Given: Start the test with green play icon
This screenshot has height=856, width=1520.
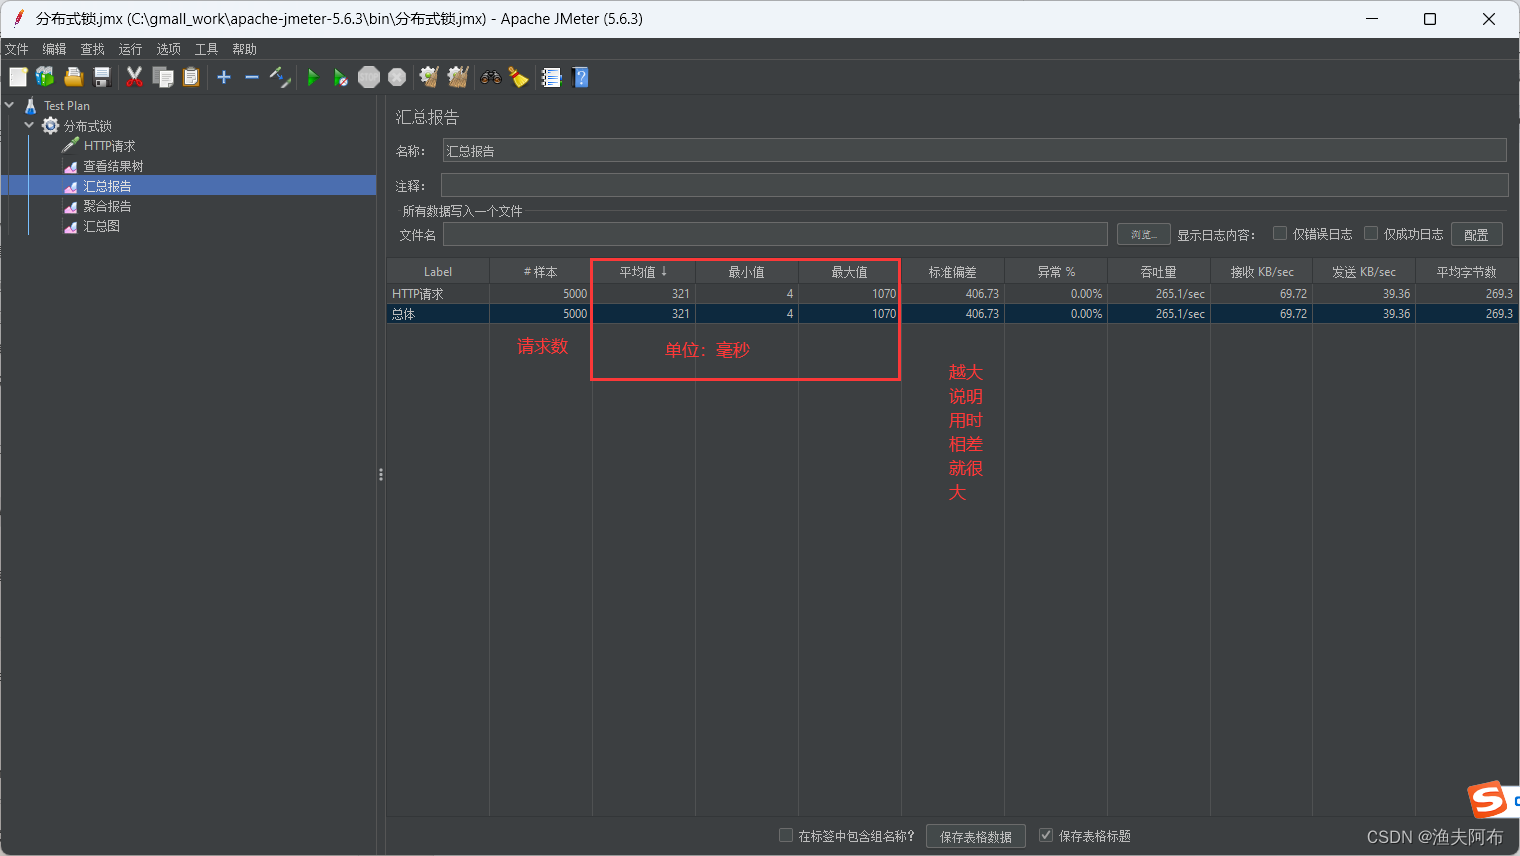Looking at the screenshot, I should pos(313,77).
